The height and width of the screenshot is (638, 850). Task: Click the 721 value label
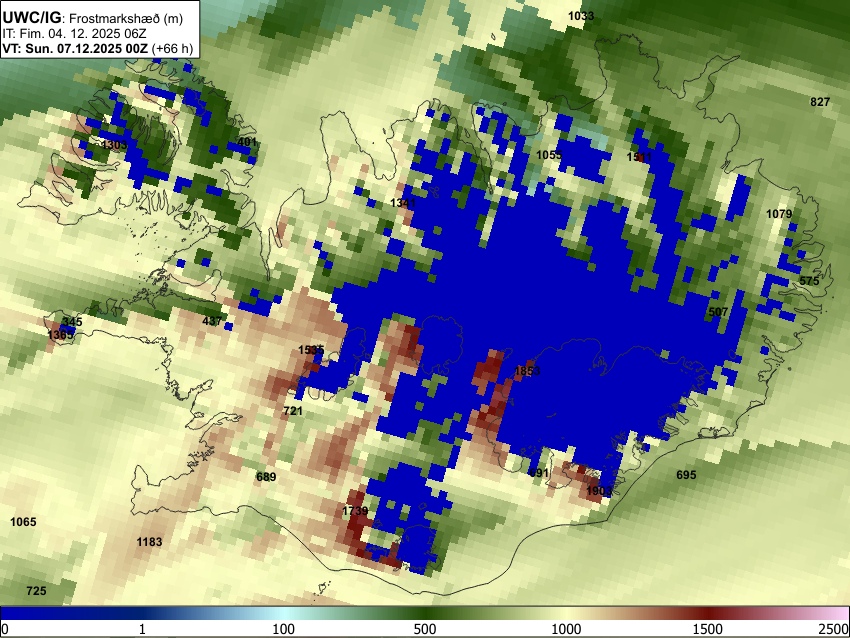click(293, 411)
